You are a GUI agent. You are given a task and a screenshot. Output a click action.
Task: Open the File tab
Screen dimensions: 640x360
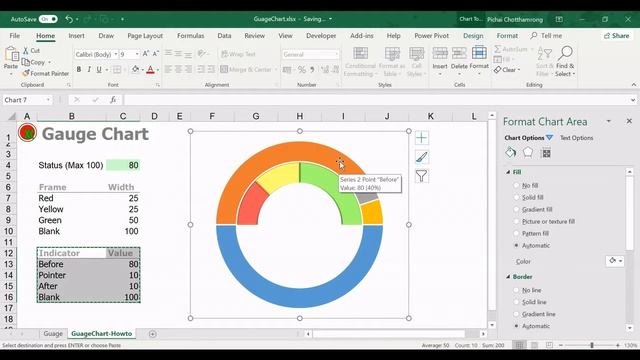tap(15, 36)
